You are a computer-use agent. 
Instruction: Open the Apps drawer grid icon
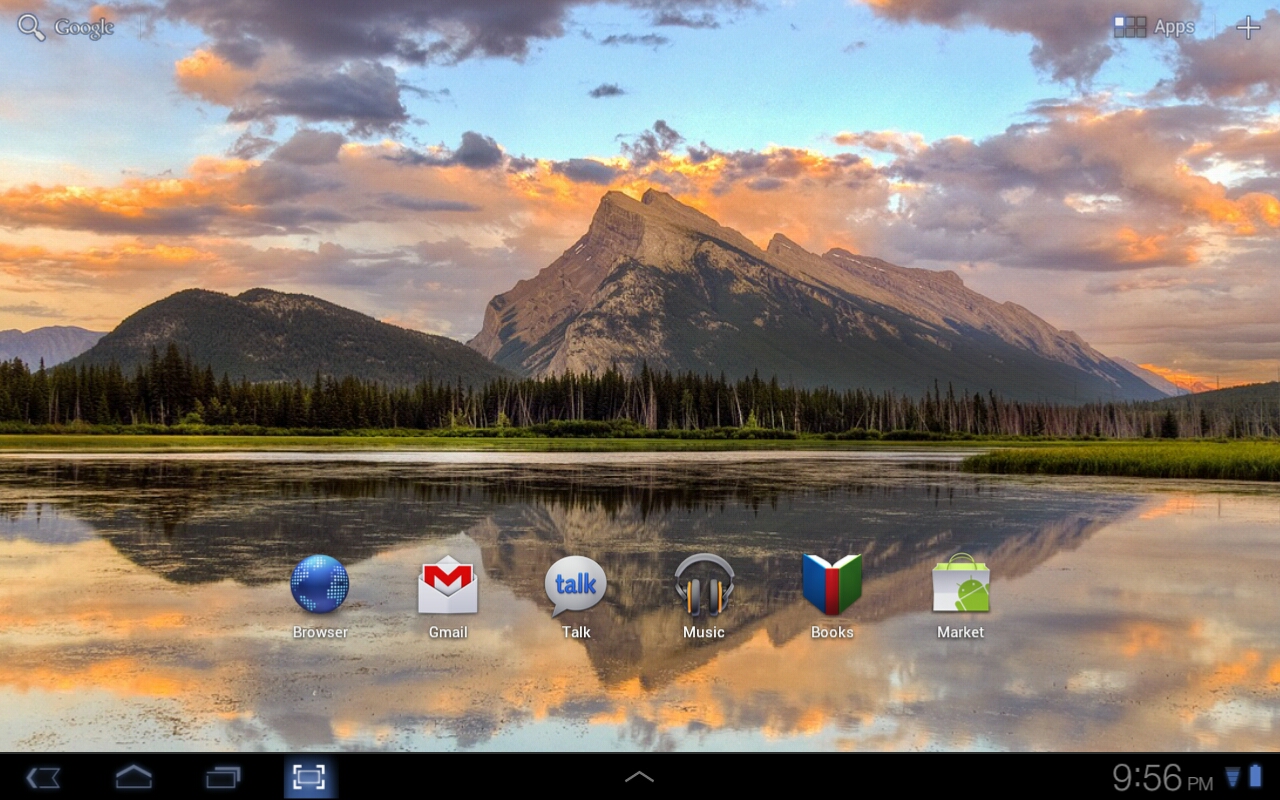click(x=1130, y=27)
